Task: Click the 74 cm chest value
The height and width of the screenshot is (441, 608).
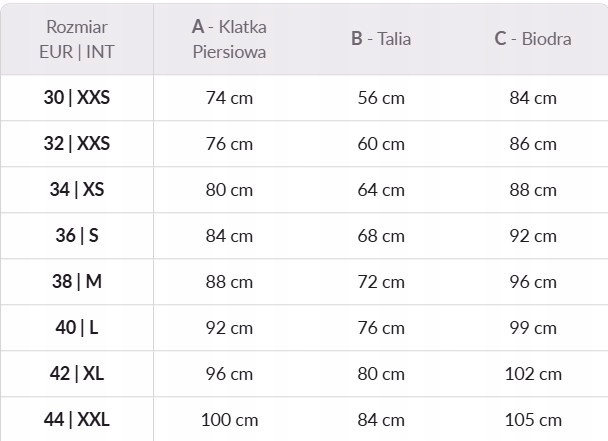Action: (229, 98)
